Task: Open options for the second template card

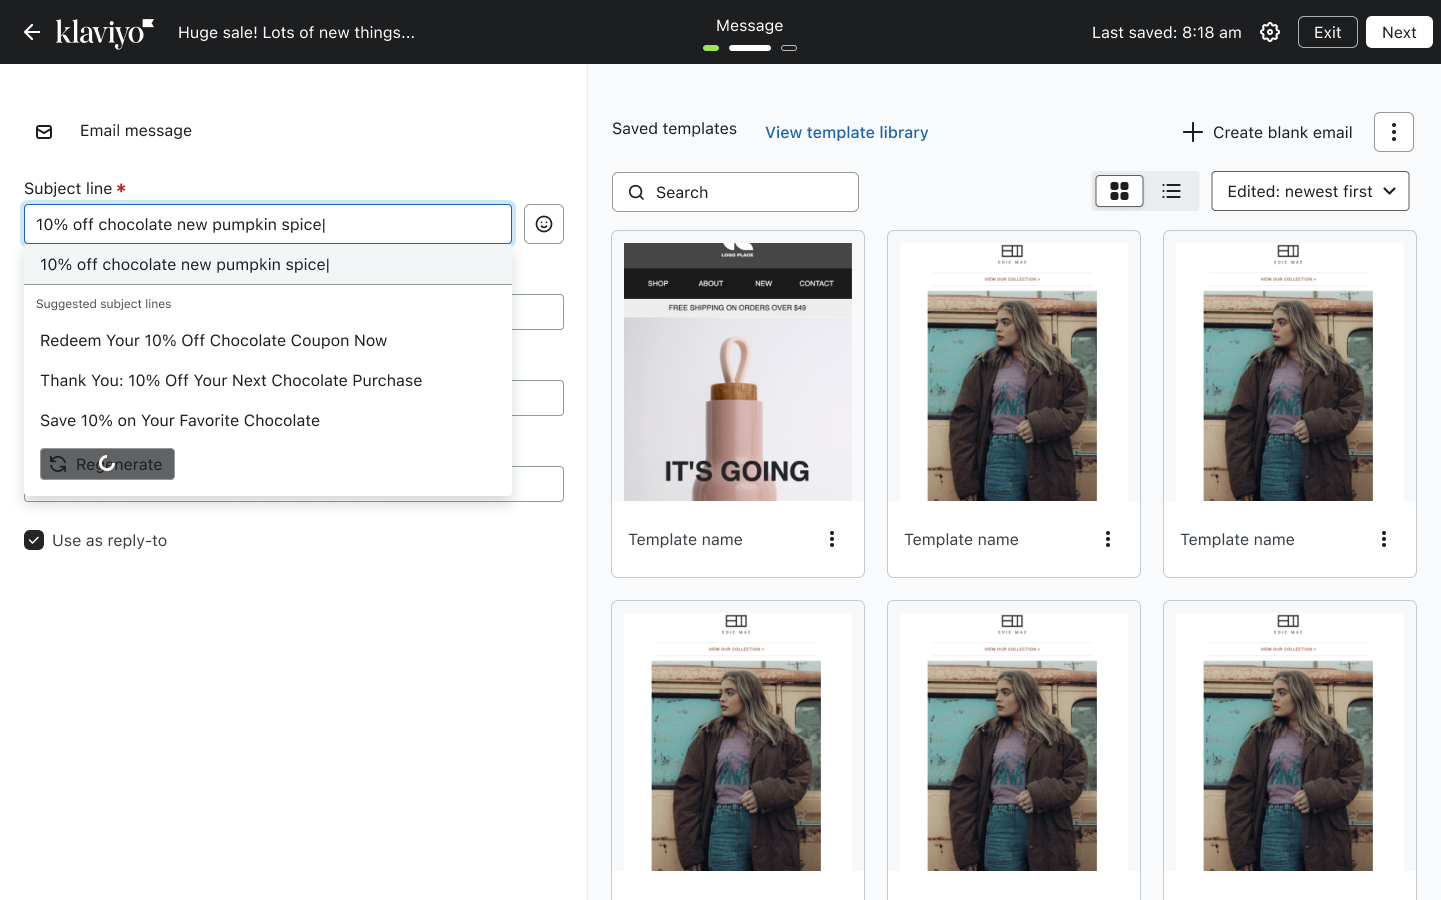Action: pos(1108,539)
